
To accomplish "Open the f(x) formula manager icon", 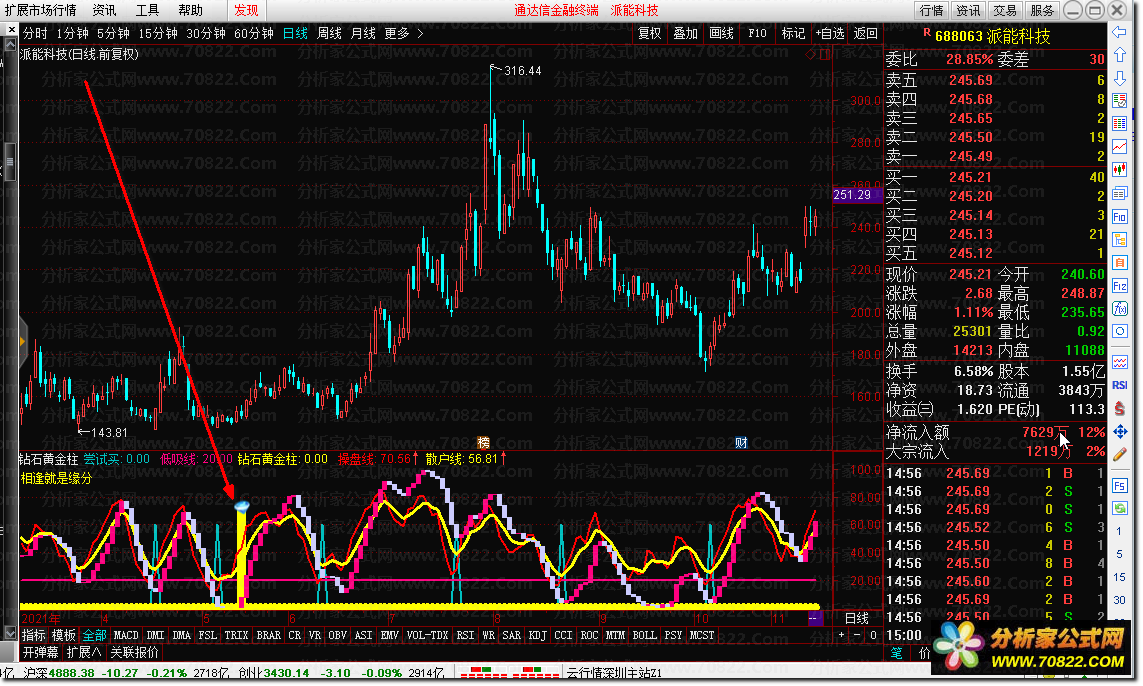I will [1120, 308].
